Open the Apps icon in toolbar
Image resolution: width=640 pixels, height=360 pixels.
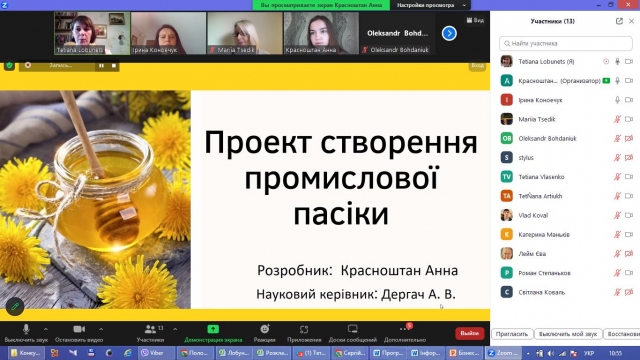[304, 329]
